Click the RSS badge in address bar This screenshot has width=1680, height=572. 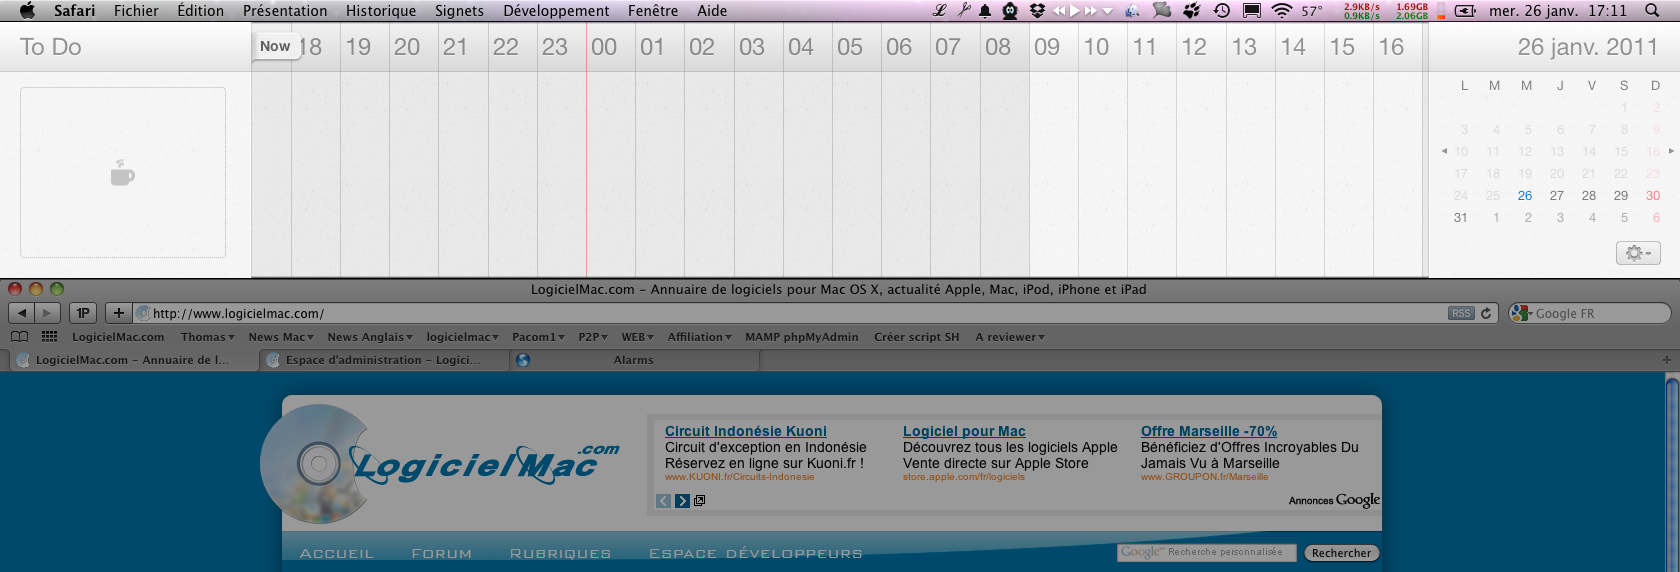tap(1461, 313)
